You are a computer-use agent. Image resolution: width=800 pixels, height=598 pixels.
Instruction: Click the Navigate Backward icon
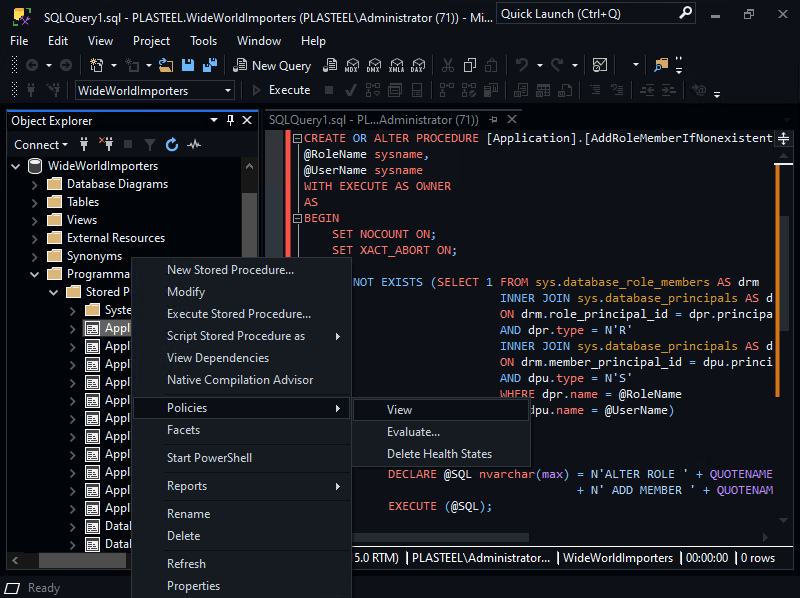click(32, 65)
